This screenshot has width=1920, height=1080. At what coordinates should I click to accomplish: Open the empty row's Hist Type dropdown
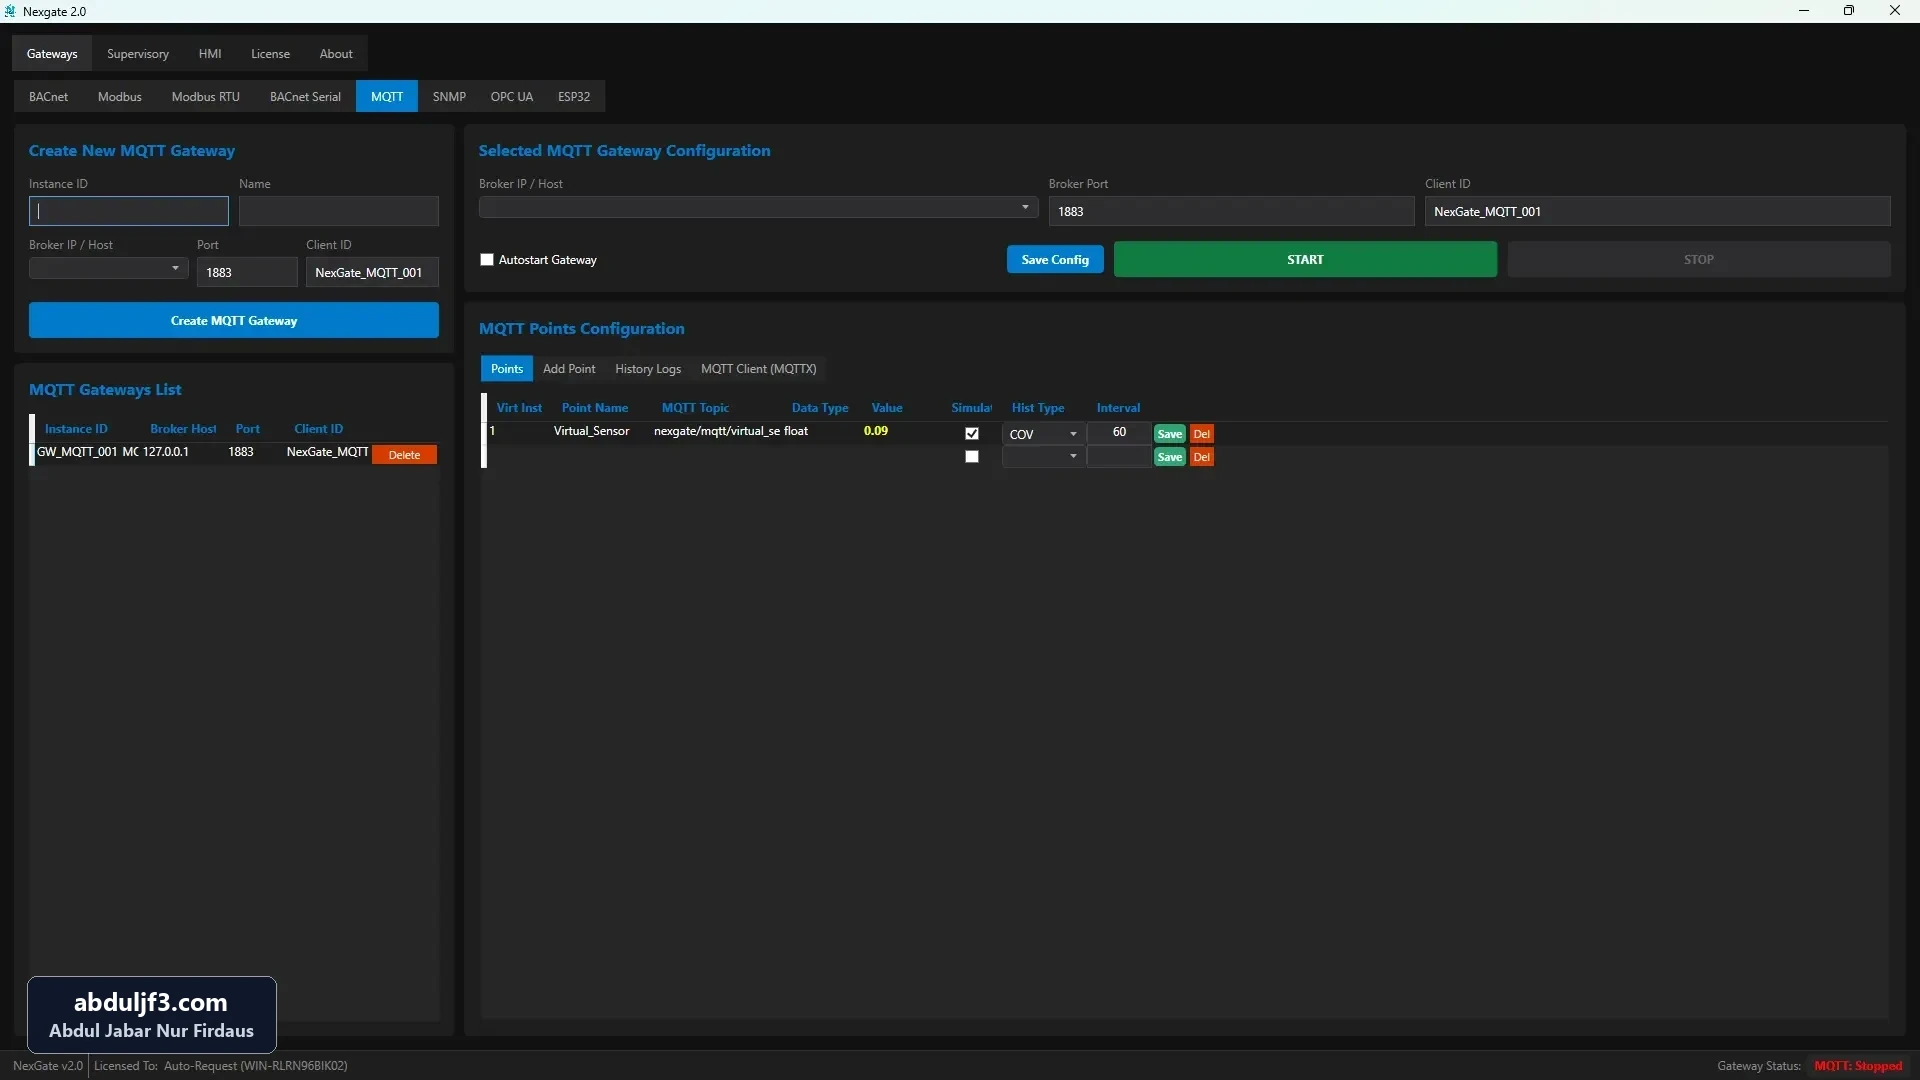click(x=1043, y=457)
